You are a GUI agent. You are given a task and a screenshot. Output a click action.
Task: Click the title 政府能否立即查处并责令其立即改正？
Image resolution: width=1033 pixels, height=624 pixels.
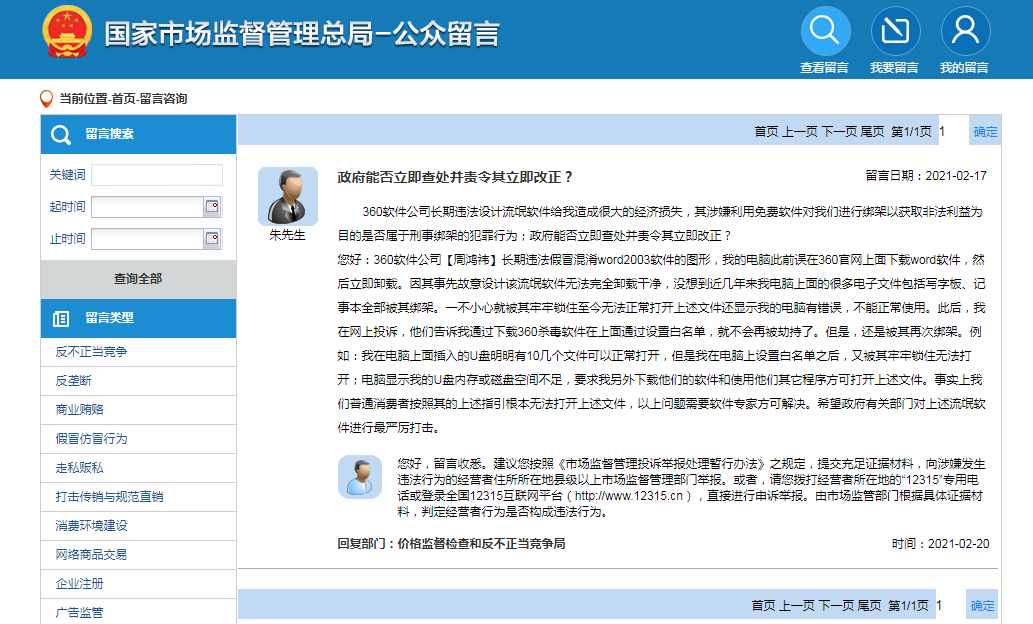(x=455, y=177)
